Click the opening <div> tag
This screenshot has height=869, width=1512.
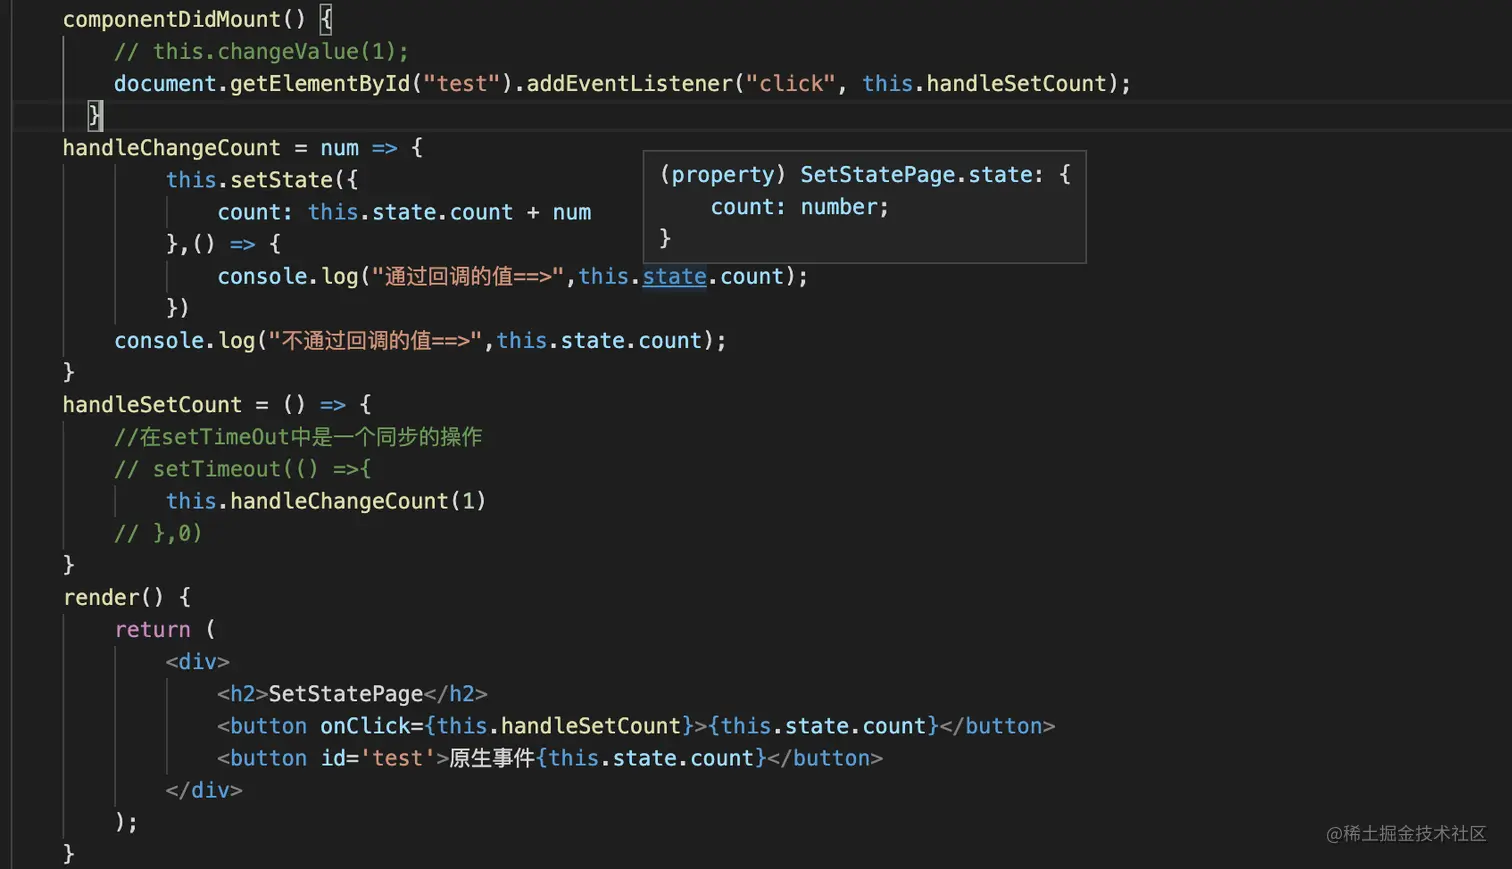[197, 661]
